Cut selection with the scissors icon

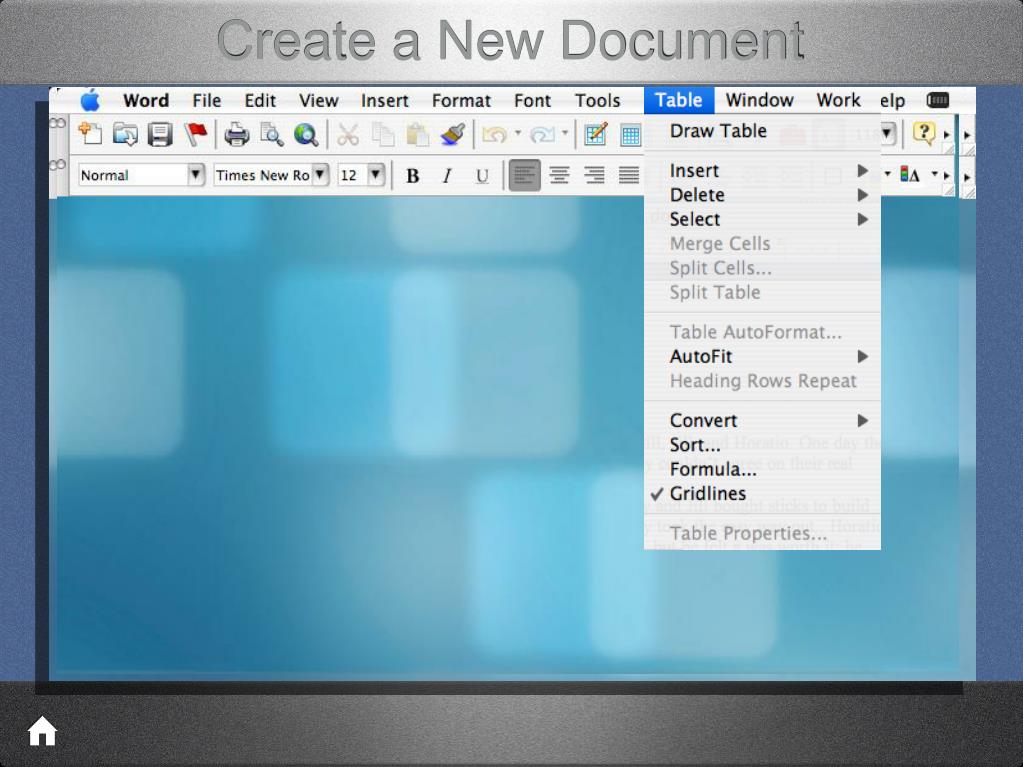click(348, 134)
